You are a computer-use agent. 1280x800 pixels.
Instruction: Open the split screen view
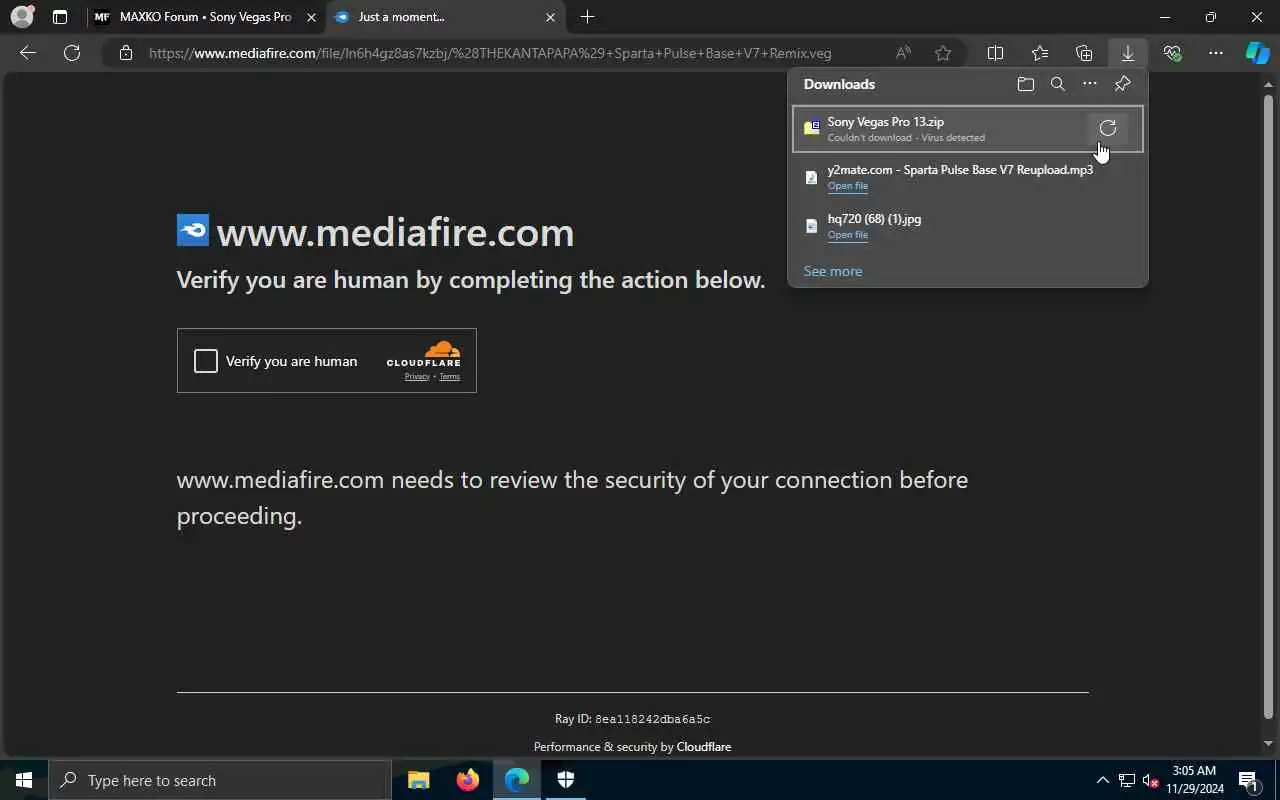click(996, 53)
